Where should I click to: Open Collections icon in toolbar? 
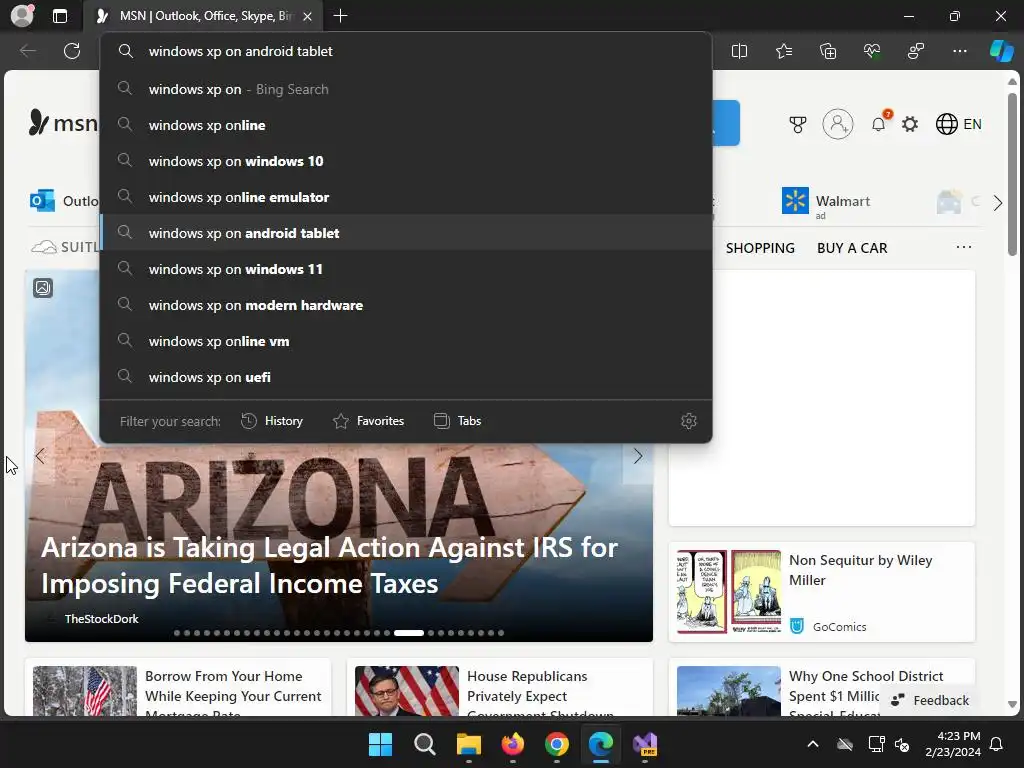pos(827,51)
